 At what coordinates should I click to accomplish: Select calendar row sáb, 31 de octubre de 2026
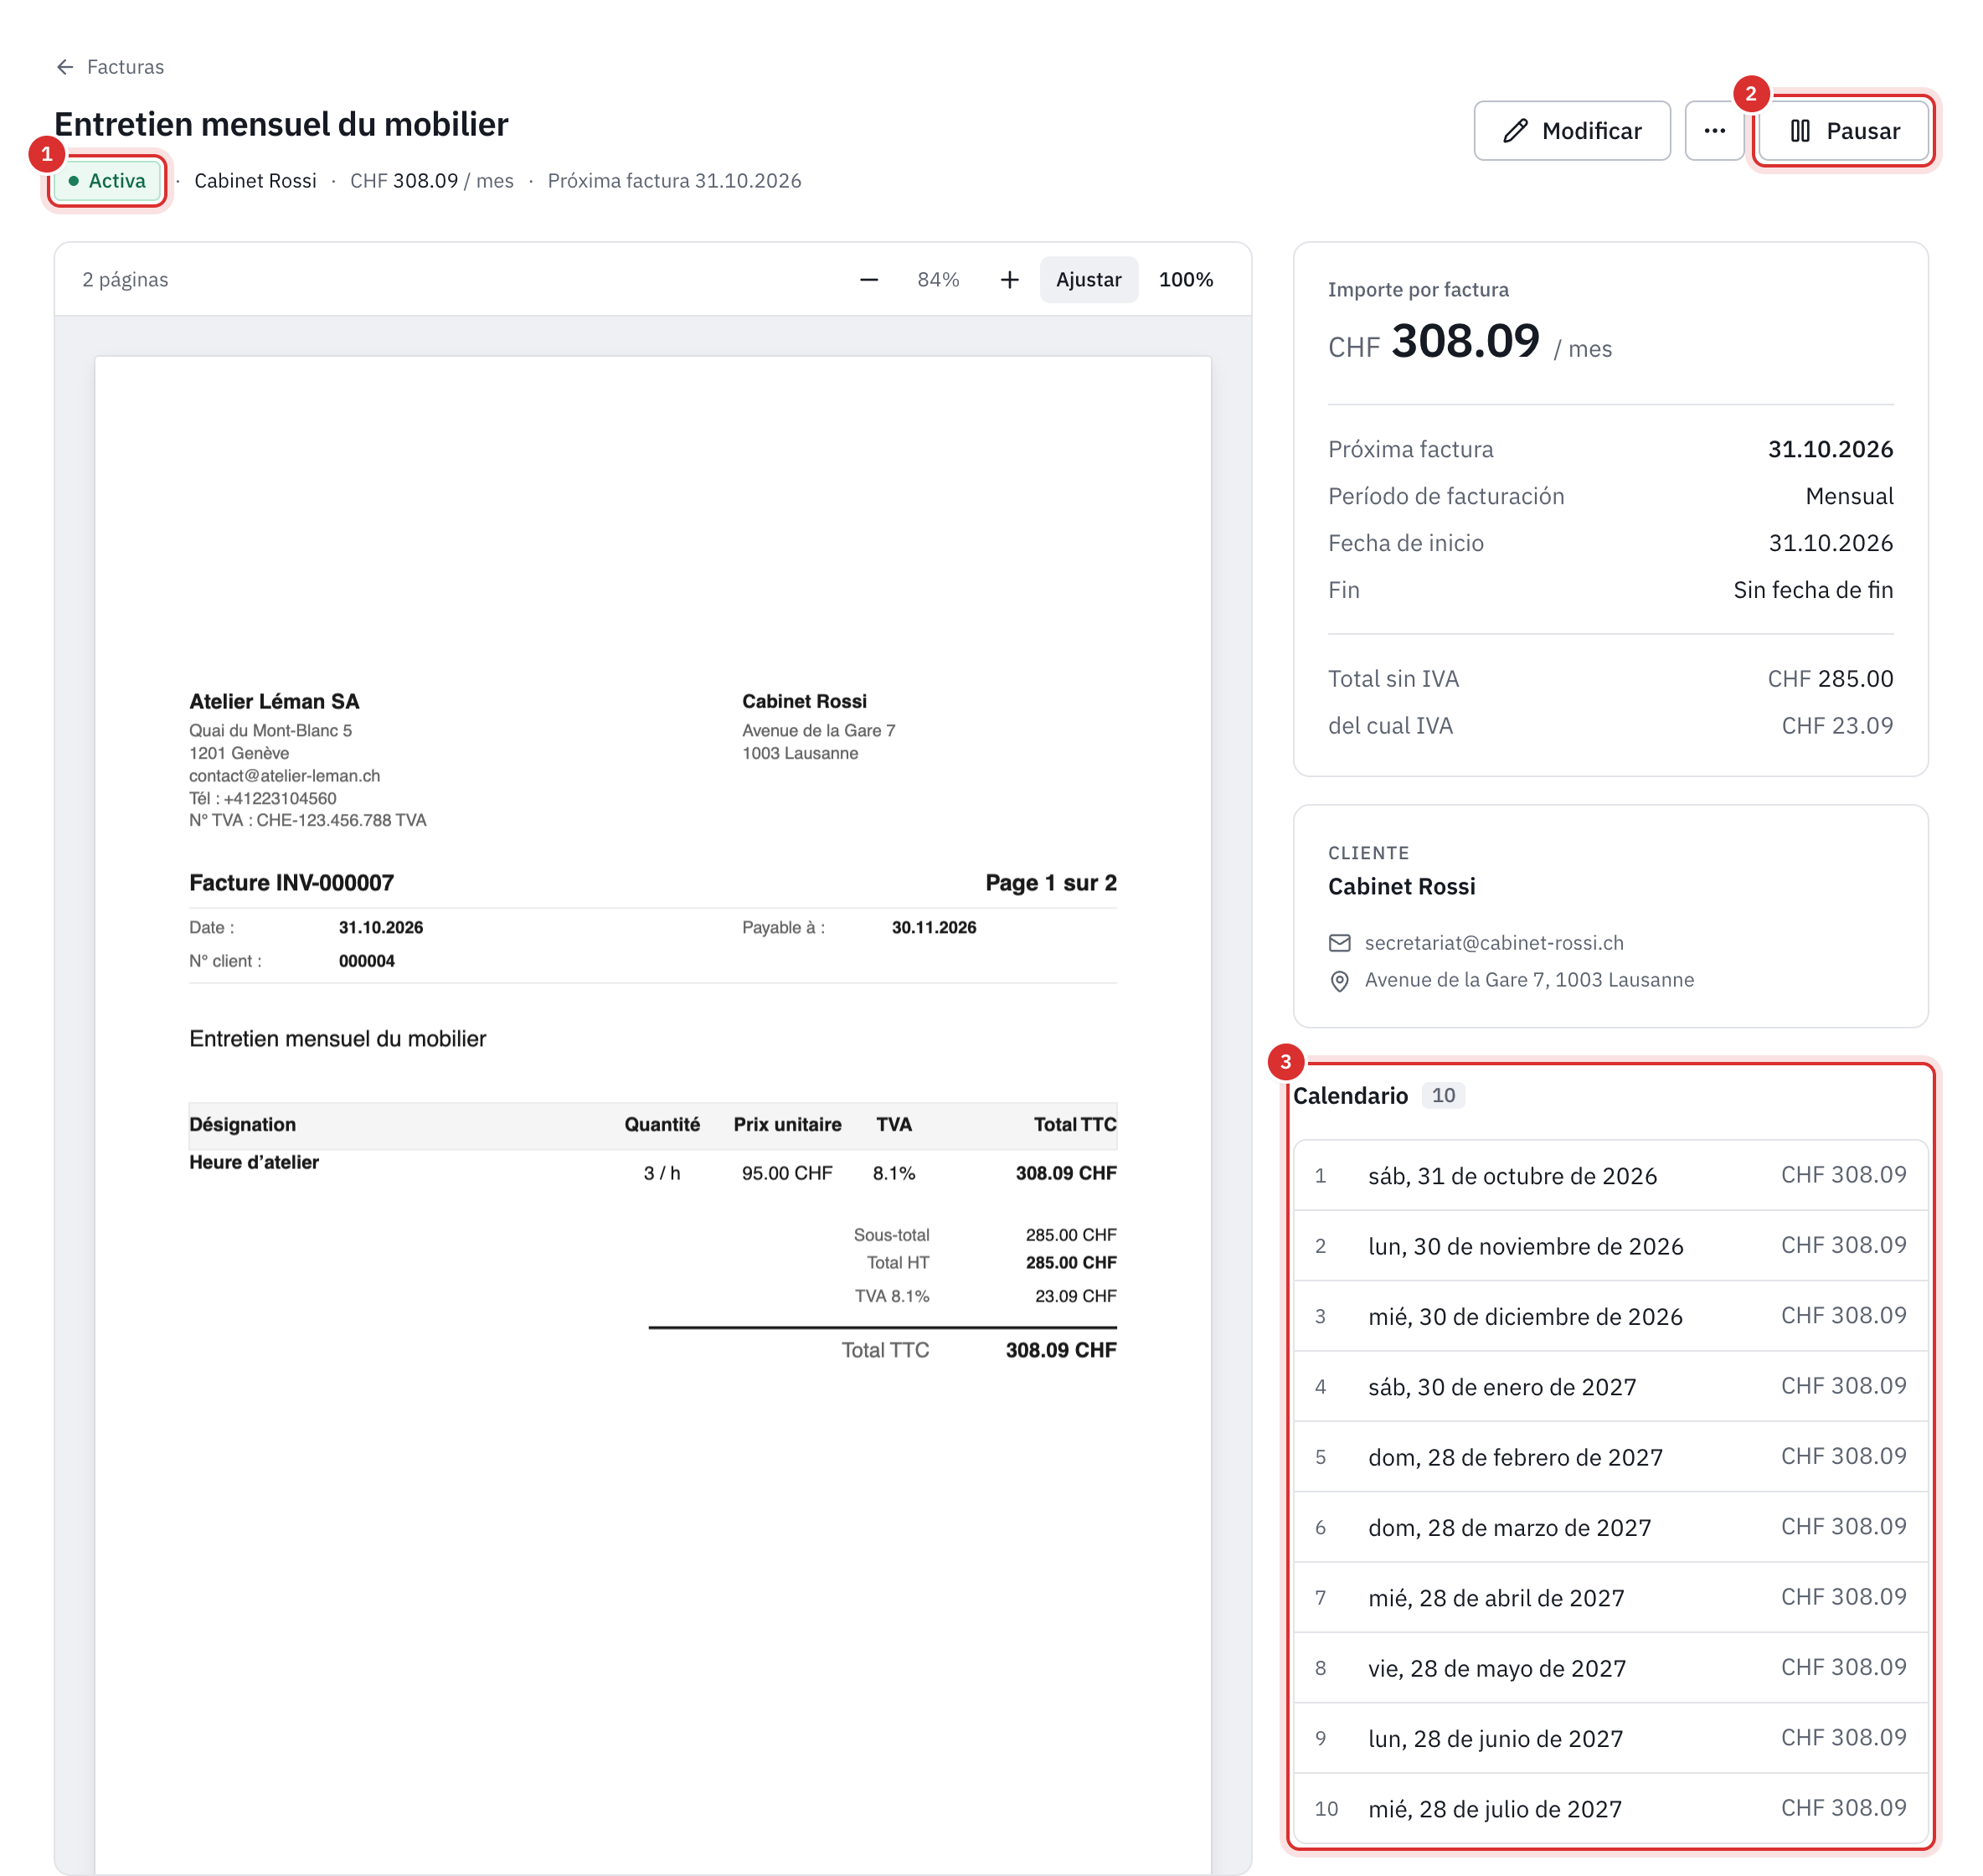pos(1610,1176)
